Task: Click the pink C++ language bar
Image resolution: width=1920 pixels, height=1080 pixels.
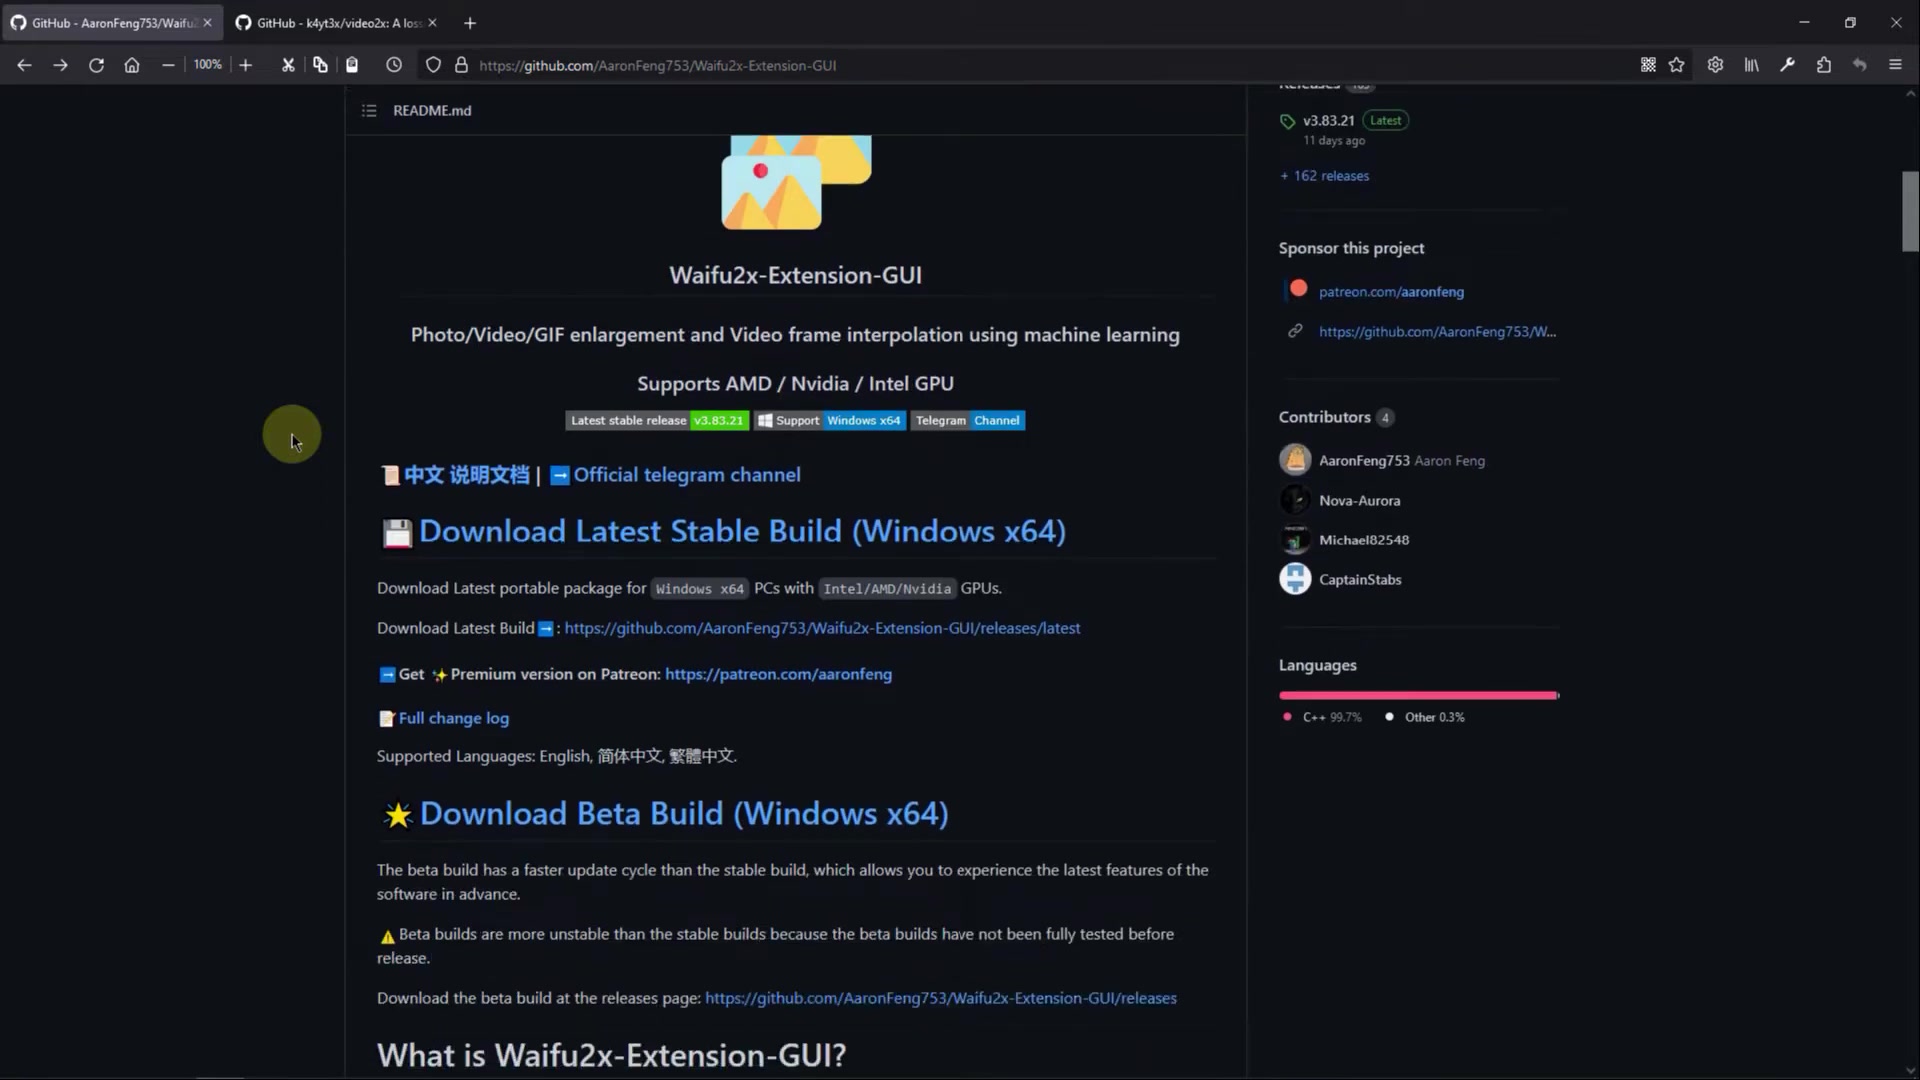Action: click(1417, 694)
